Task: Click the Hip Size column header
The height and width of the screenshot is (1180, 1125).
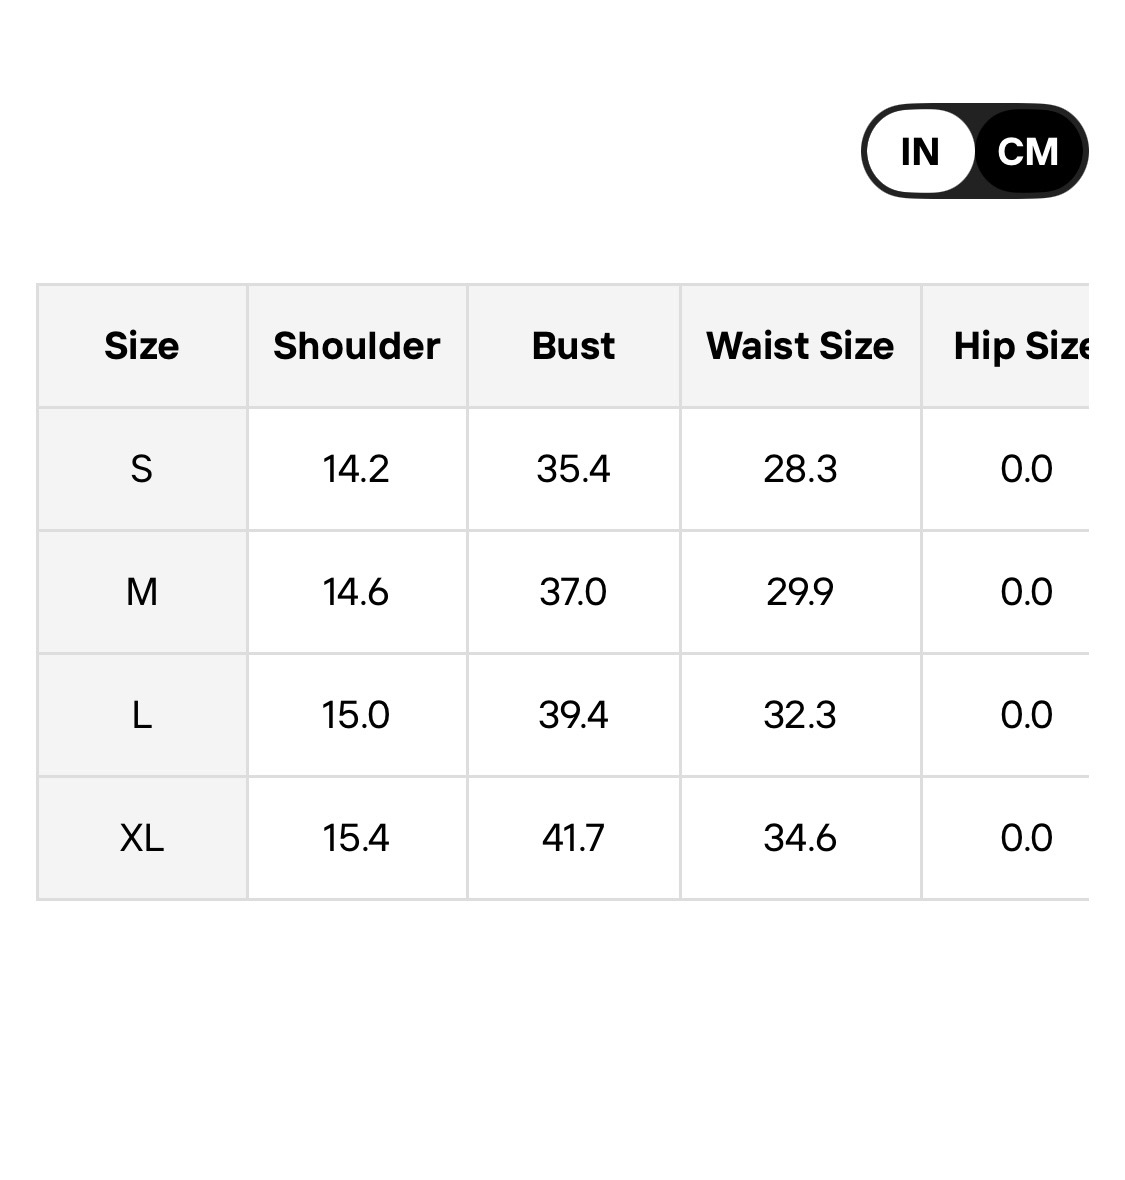Action: click(x=1020, y=346)
